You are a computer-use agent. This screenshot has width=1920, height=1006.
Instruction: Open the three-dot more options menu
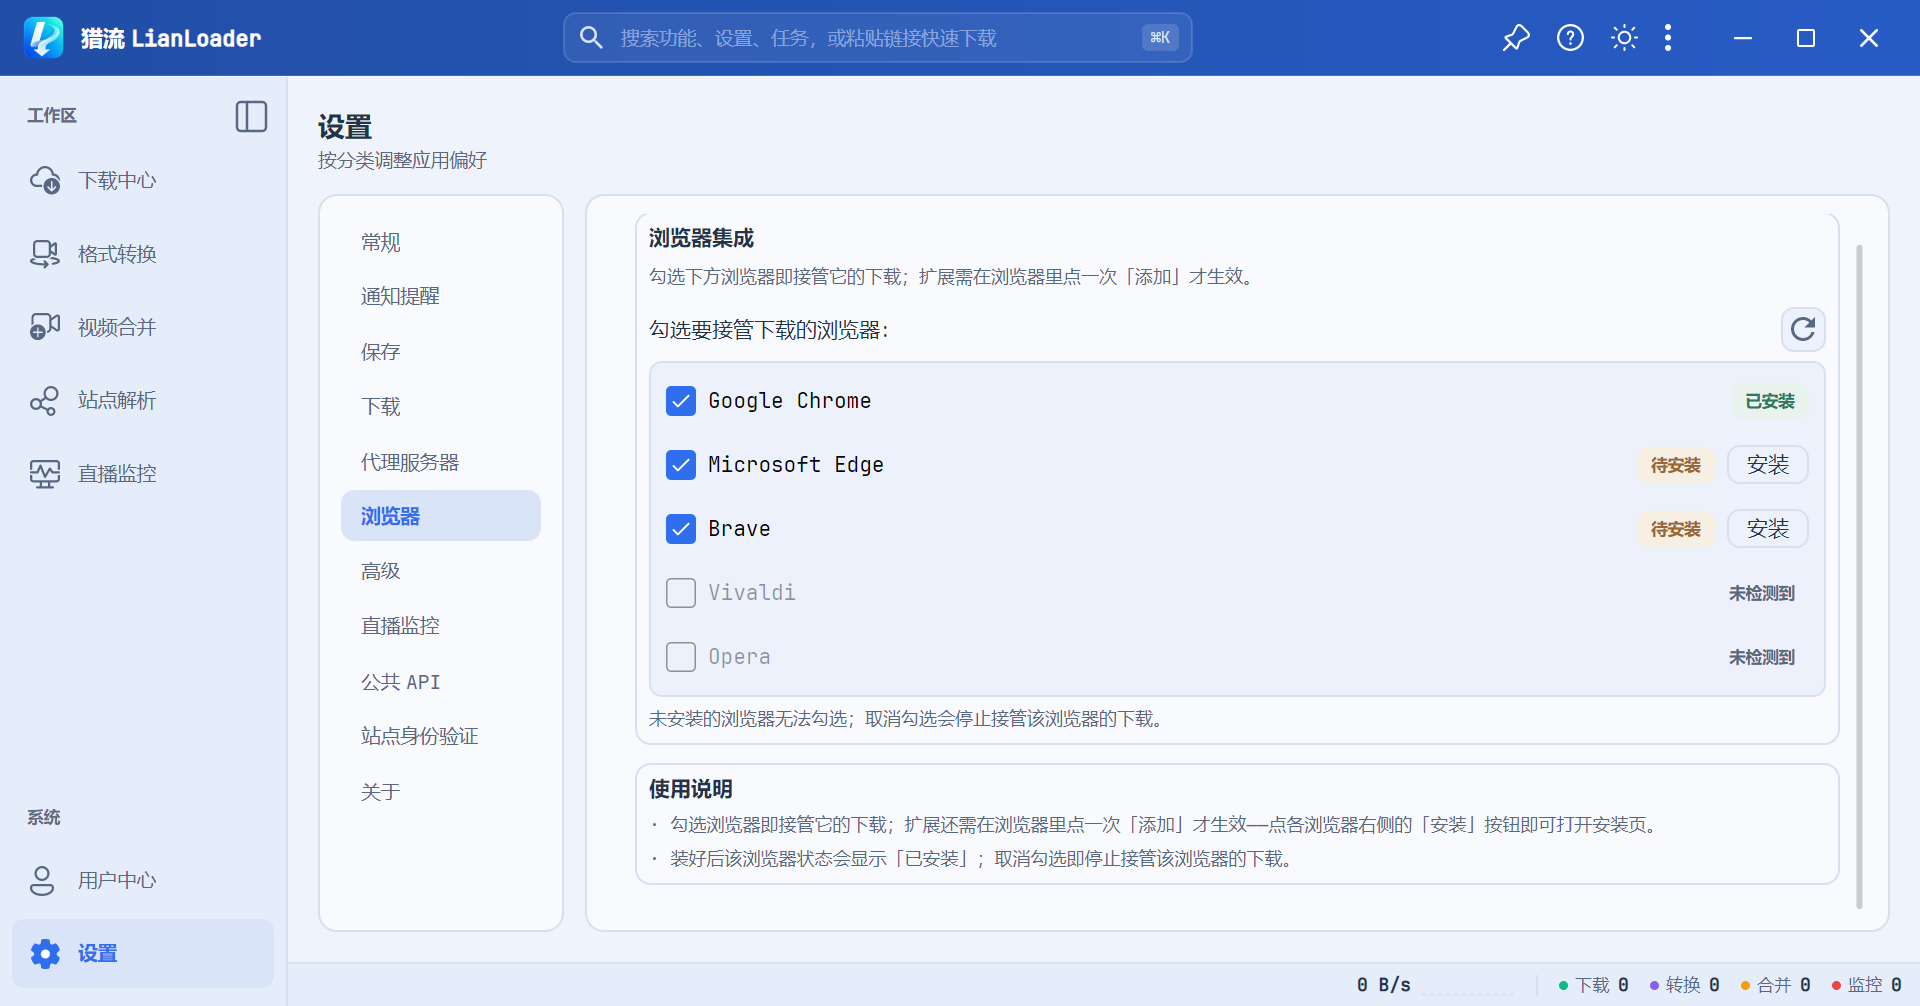point(1668,38)
